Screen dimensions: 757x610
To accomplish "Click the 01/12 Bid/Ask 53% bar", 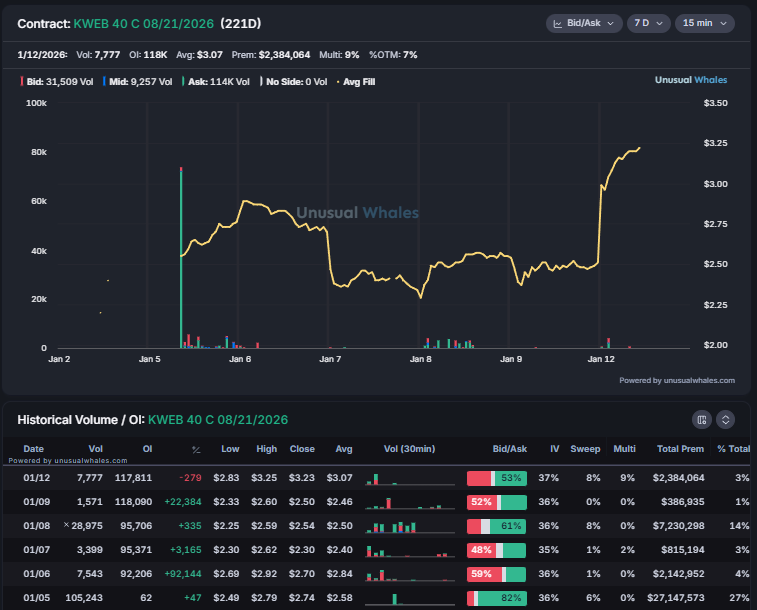I will click(497, 478).
